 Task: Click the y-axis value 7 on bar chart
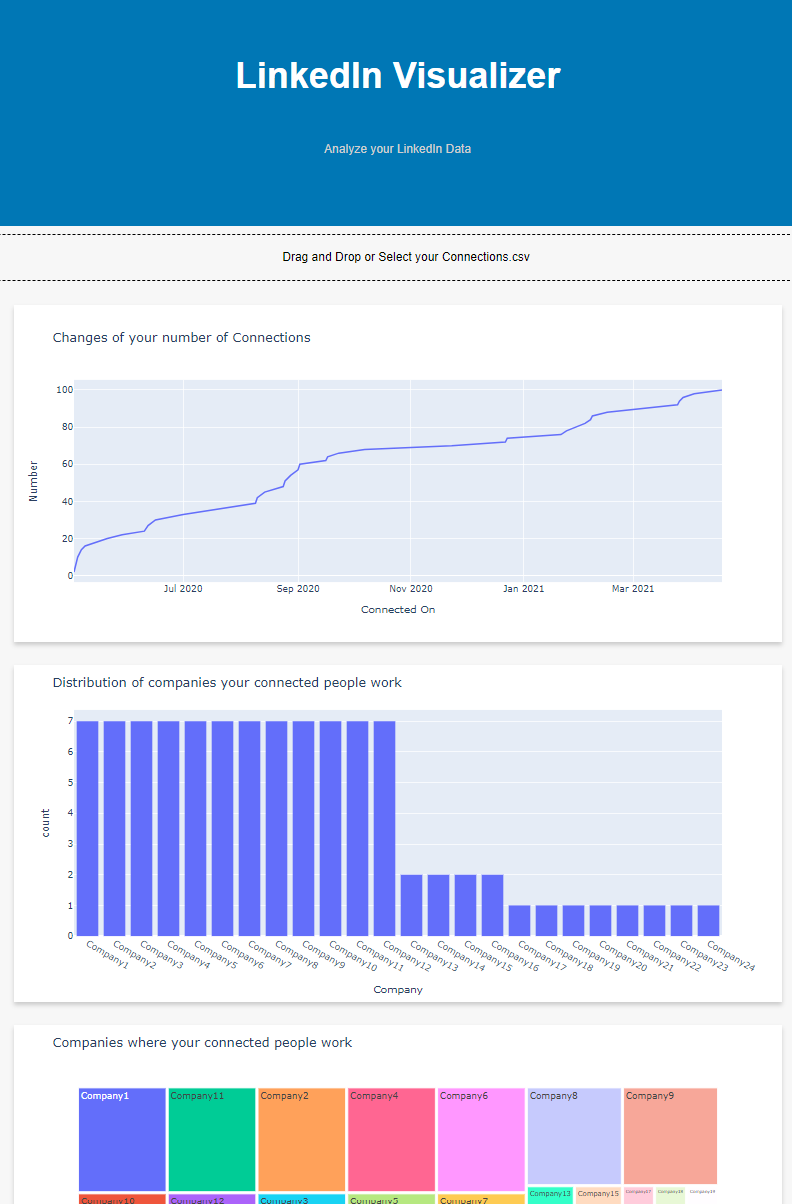tap(70, 721)
